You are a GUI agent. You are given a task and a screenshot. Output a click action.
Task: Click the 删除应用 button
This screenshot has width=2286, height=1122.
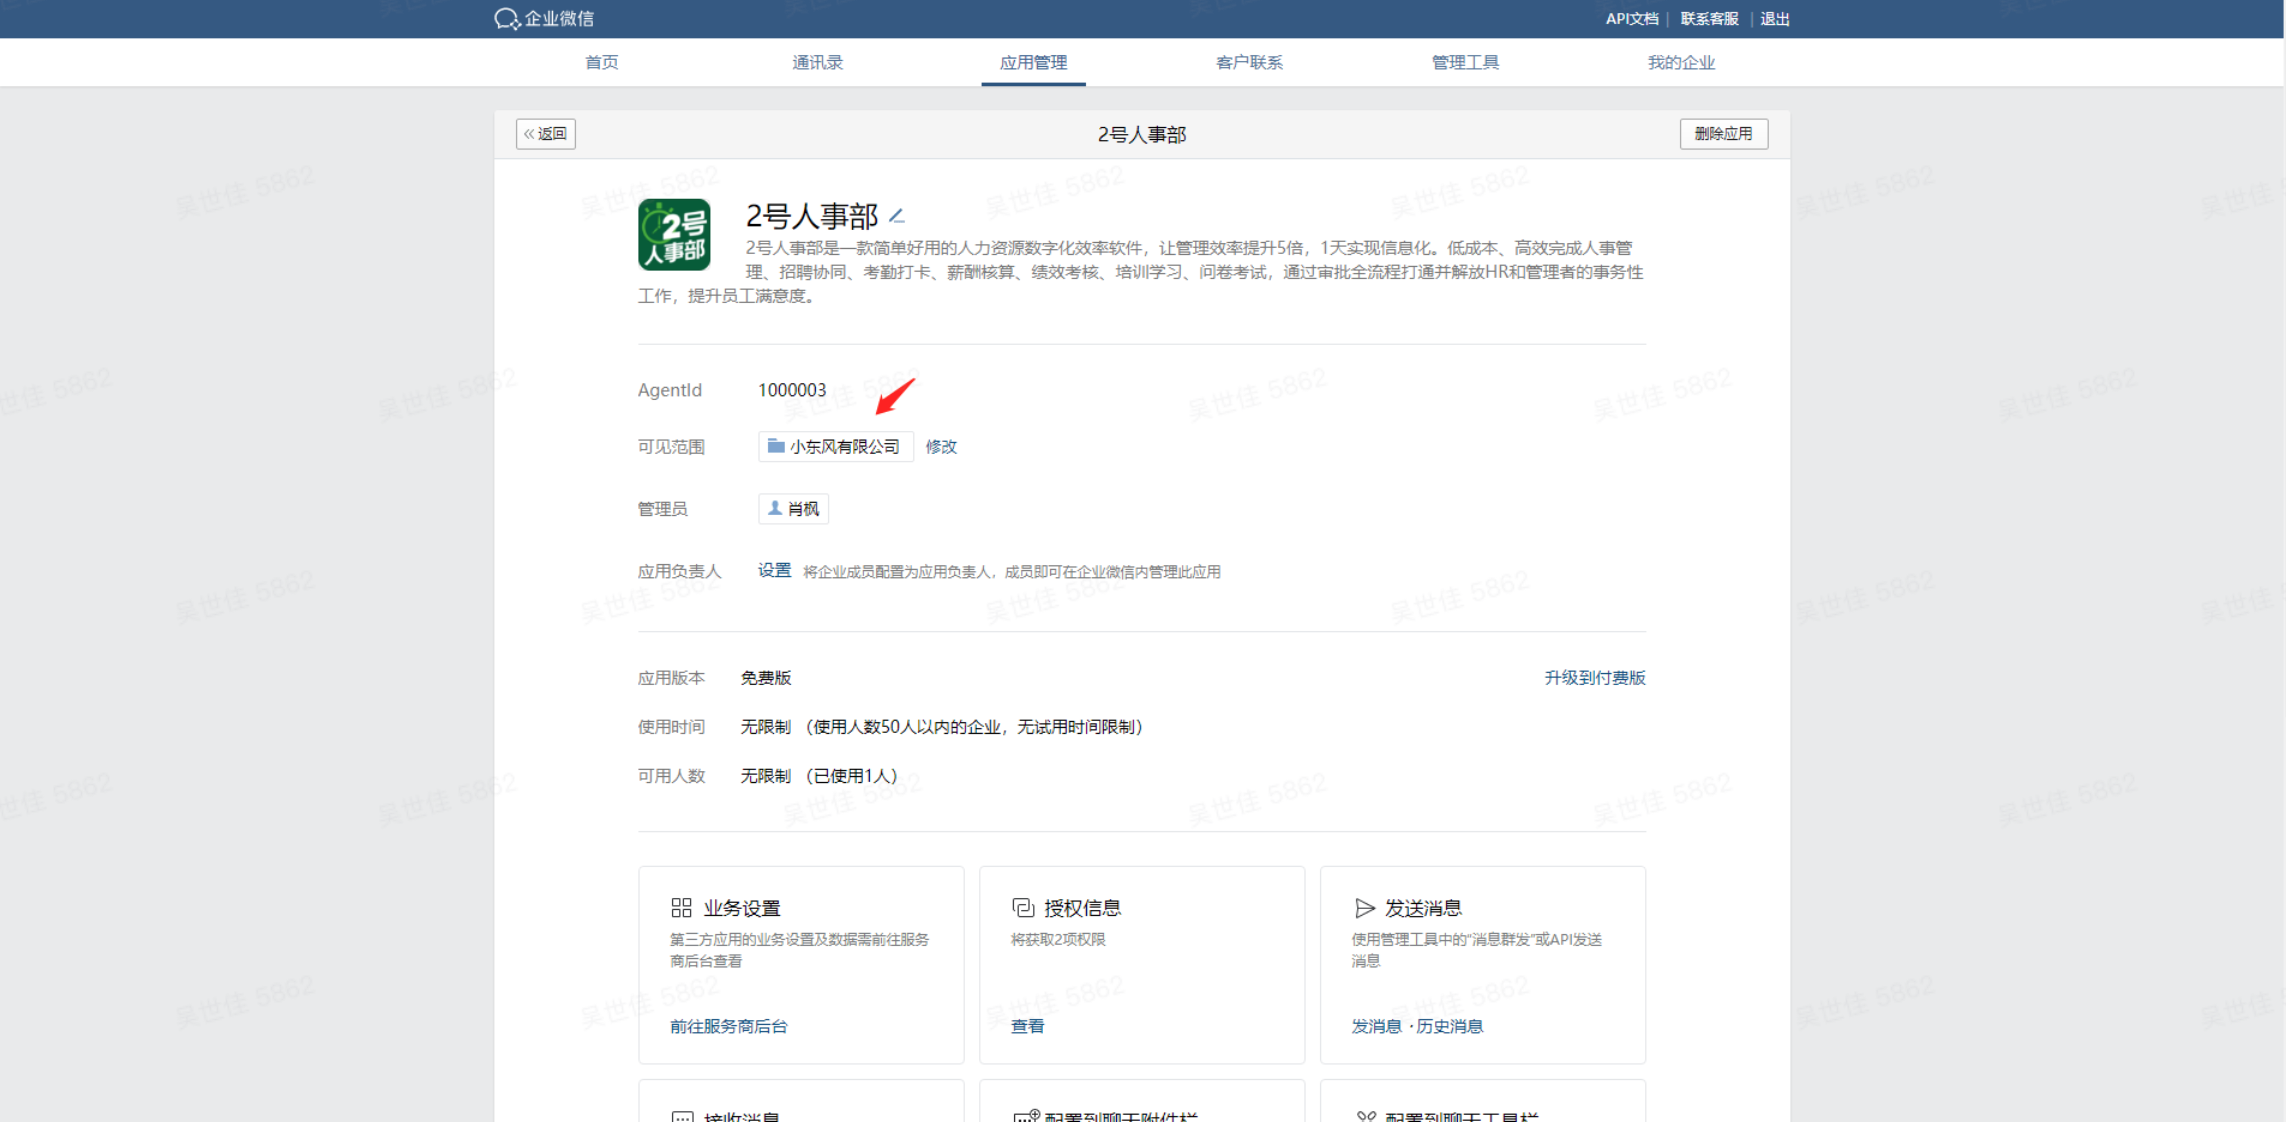[1723, 134]
